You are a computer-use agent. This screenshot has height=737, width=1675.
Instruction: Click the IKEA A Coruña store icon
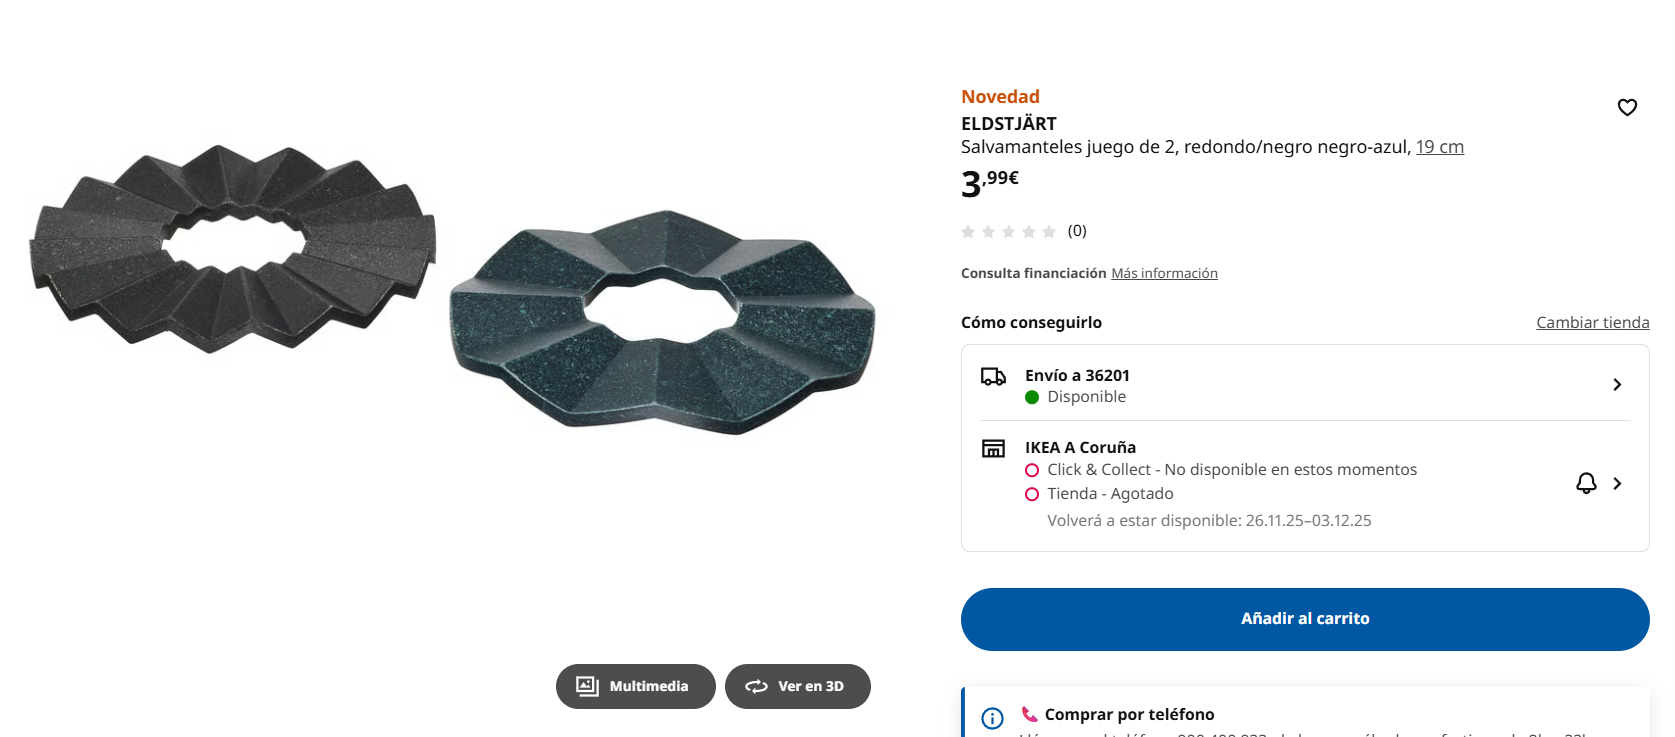[993, 449]
